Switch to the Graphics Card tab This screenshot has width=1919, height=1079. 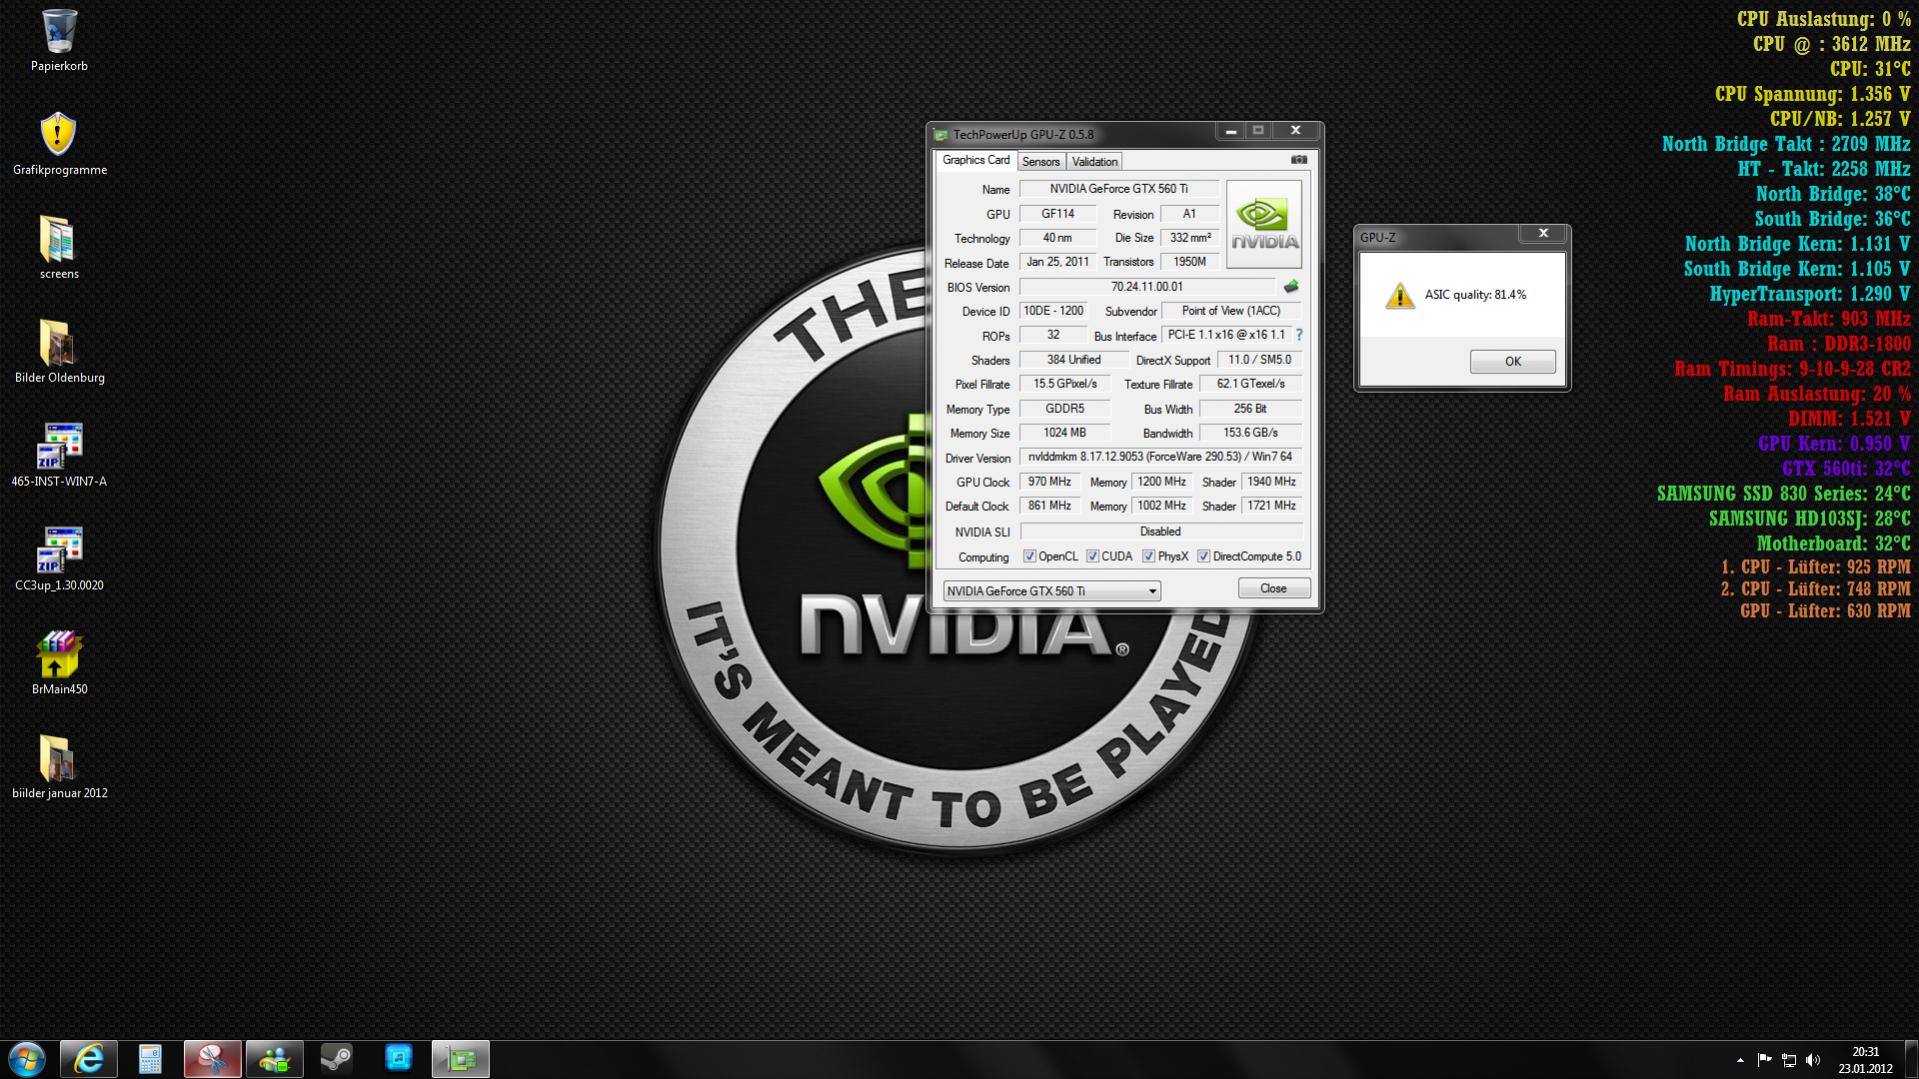point(976,160)
